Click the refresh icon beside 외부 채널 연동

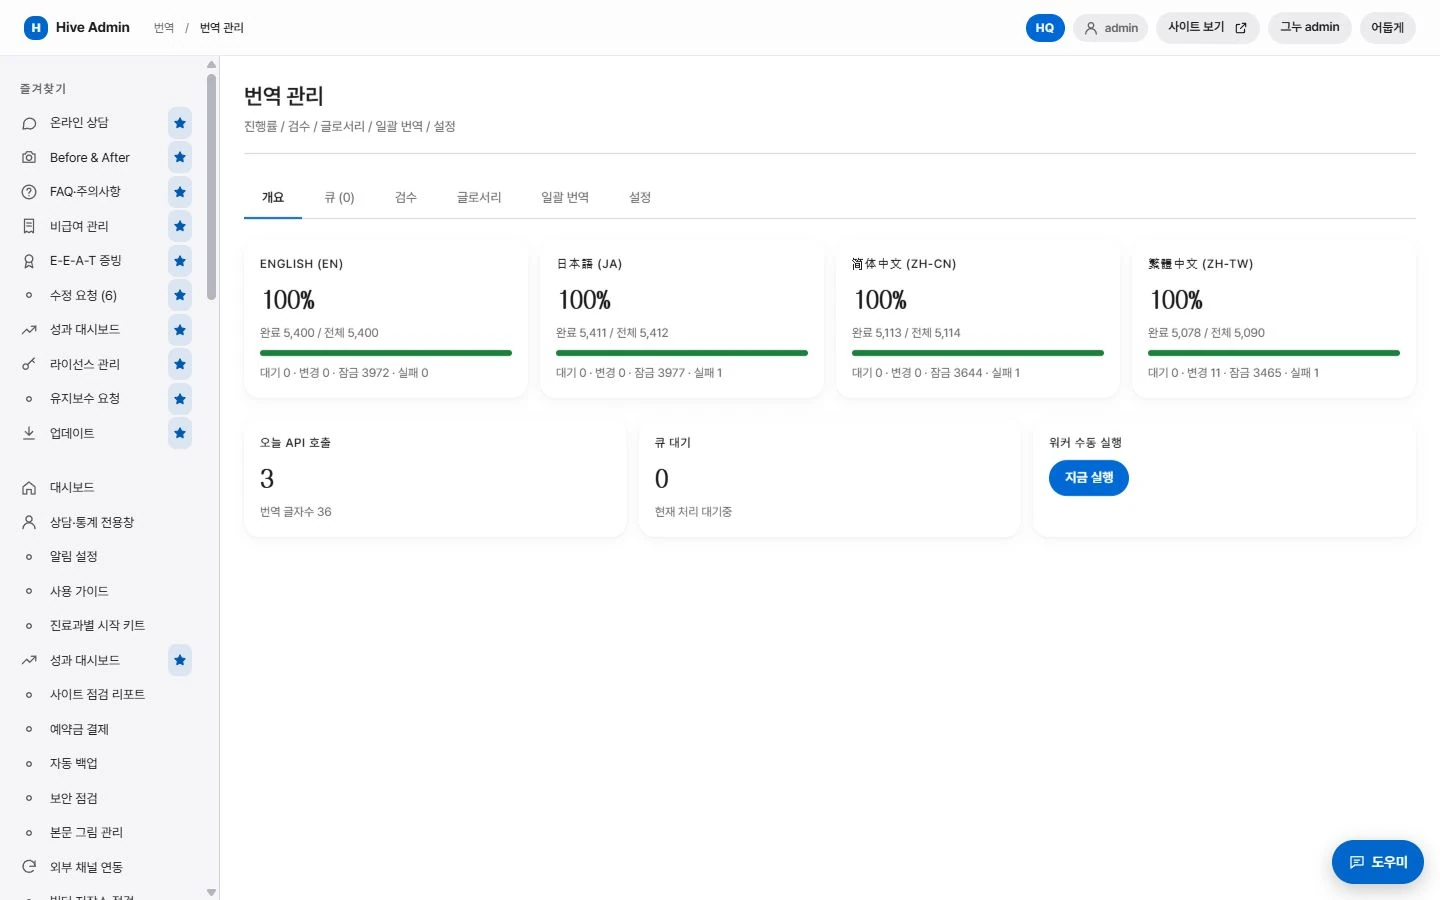[29, 867]
